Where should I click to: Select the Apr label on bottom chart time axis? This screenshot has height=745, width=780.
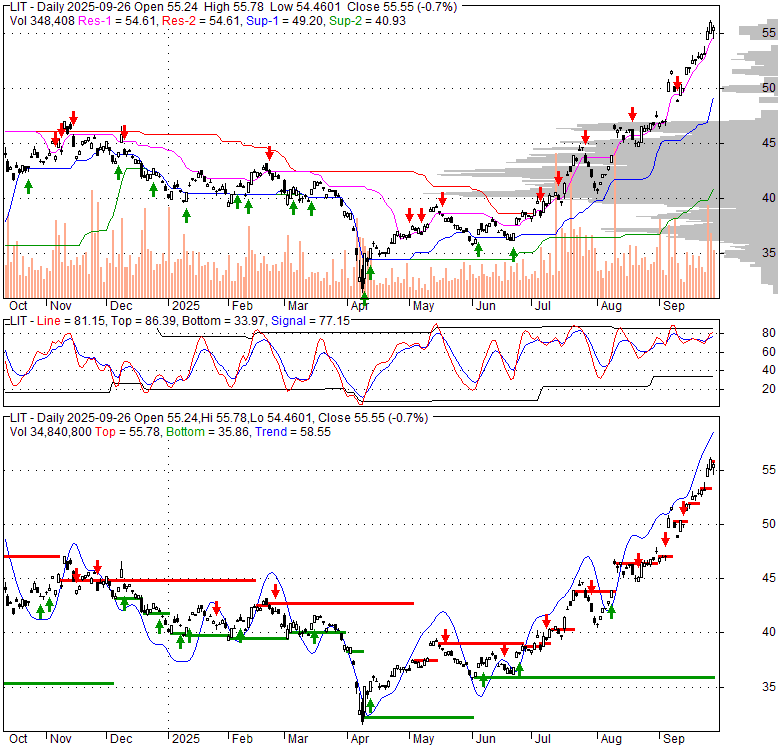(x=360, y=739)
